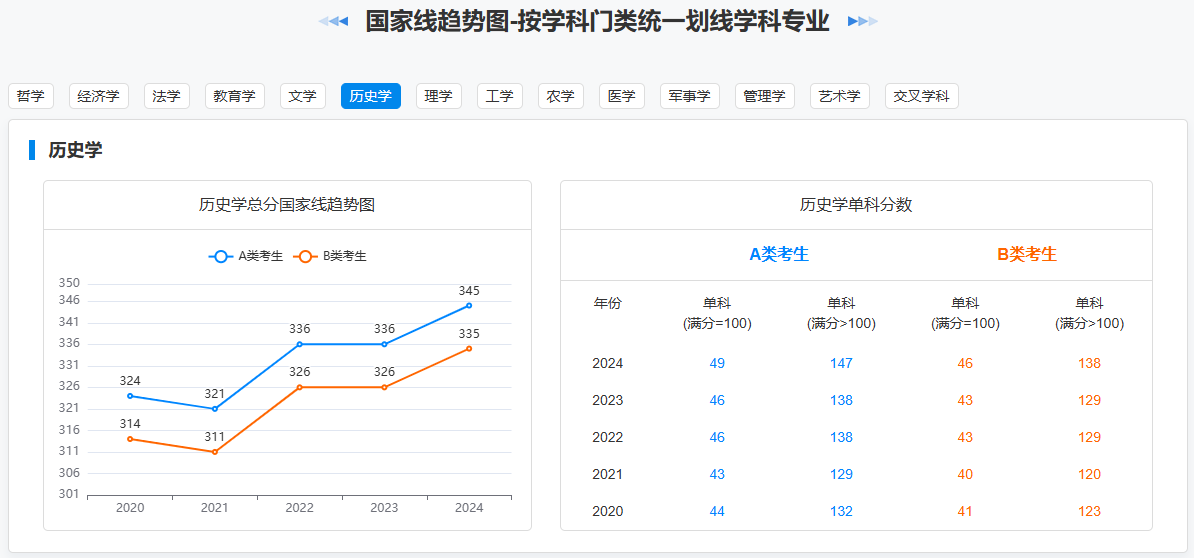
Task: Switch to the 医学 tab
Action: coord(622,96)
